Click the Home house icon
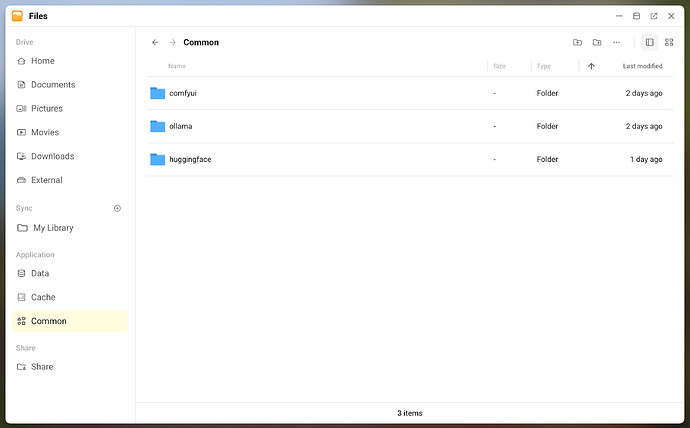The width and height of the screenshot is (690, 428). point(21,61)
